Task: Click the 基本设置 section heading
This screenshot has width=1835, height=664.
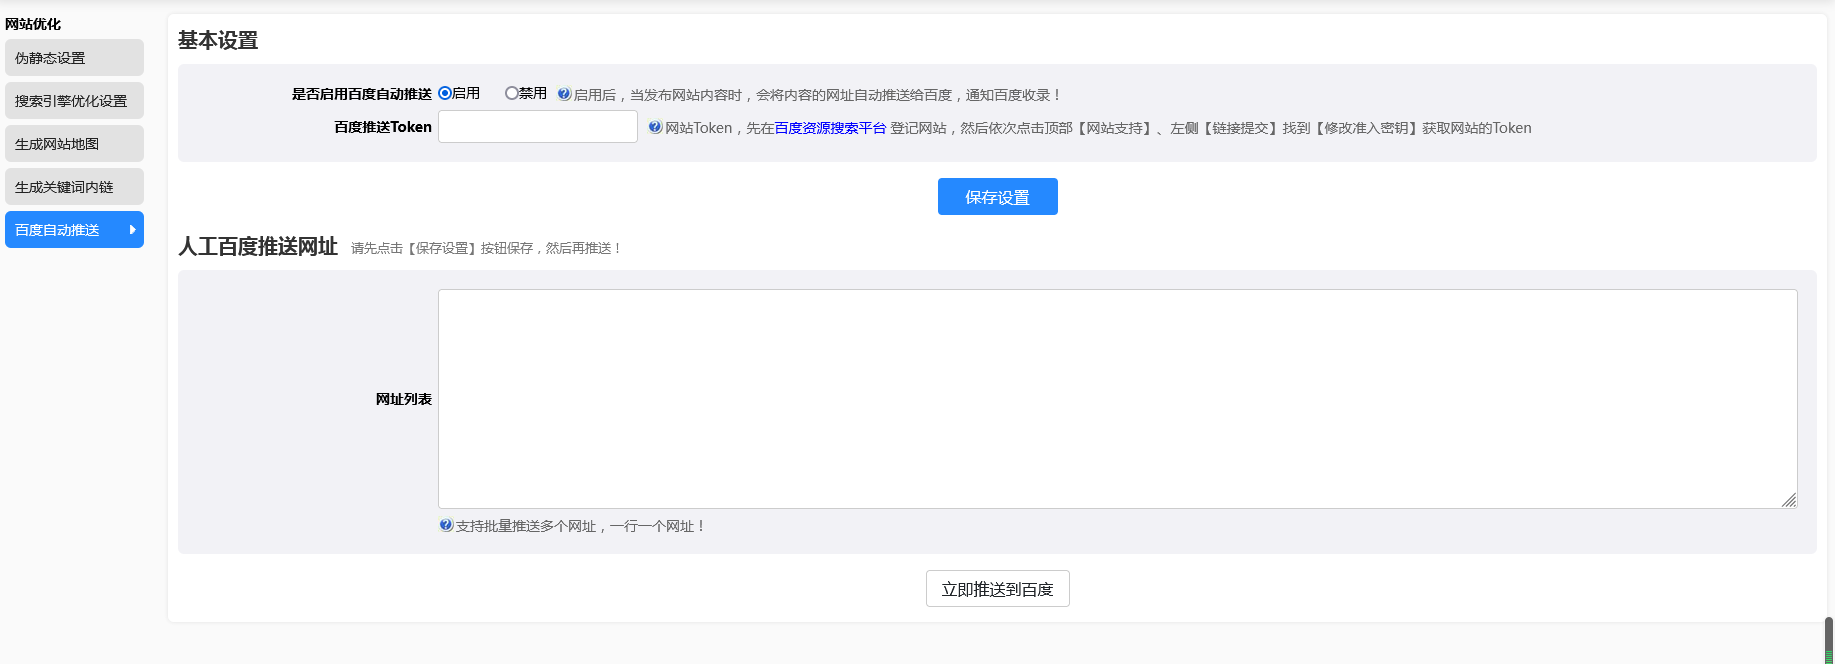Action: [218, 40]
